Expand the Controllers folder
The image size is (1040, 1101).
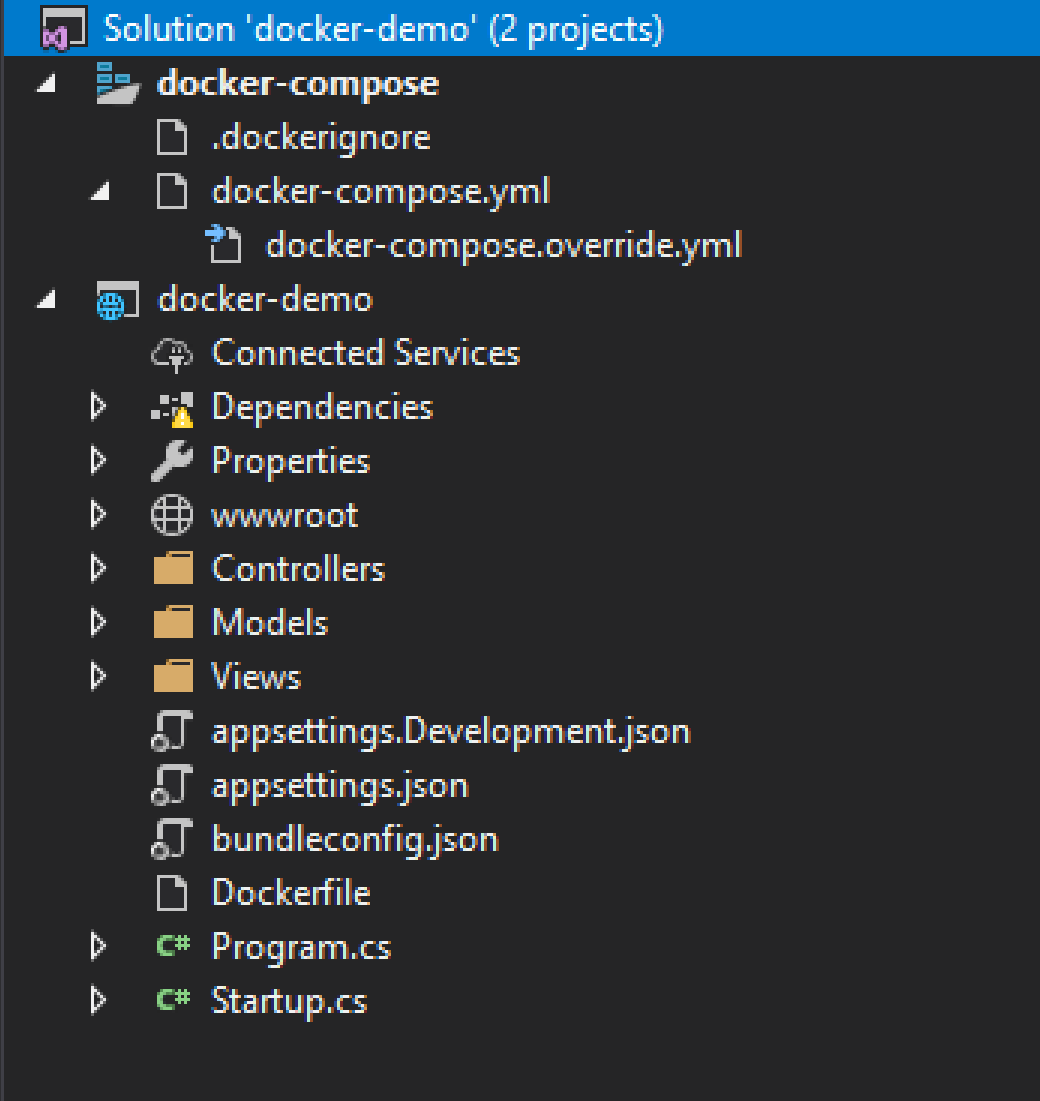pyautogui.click(x=97, y=568)
